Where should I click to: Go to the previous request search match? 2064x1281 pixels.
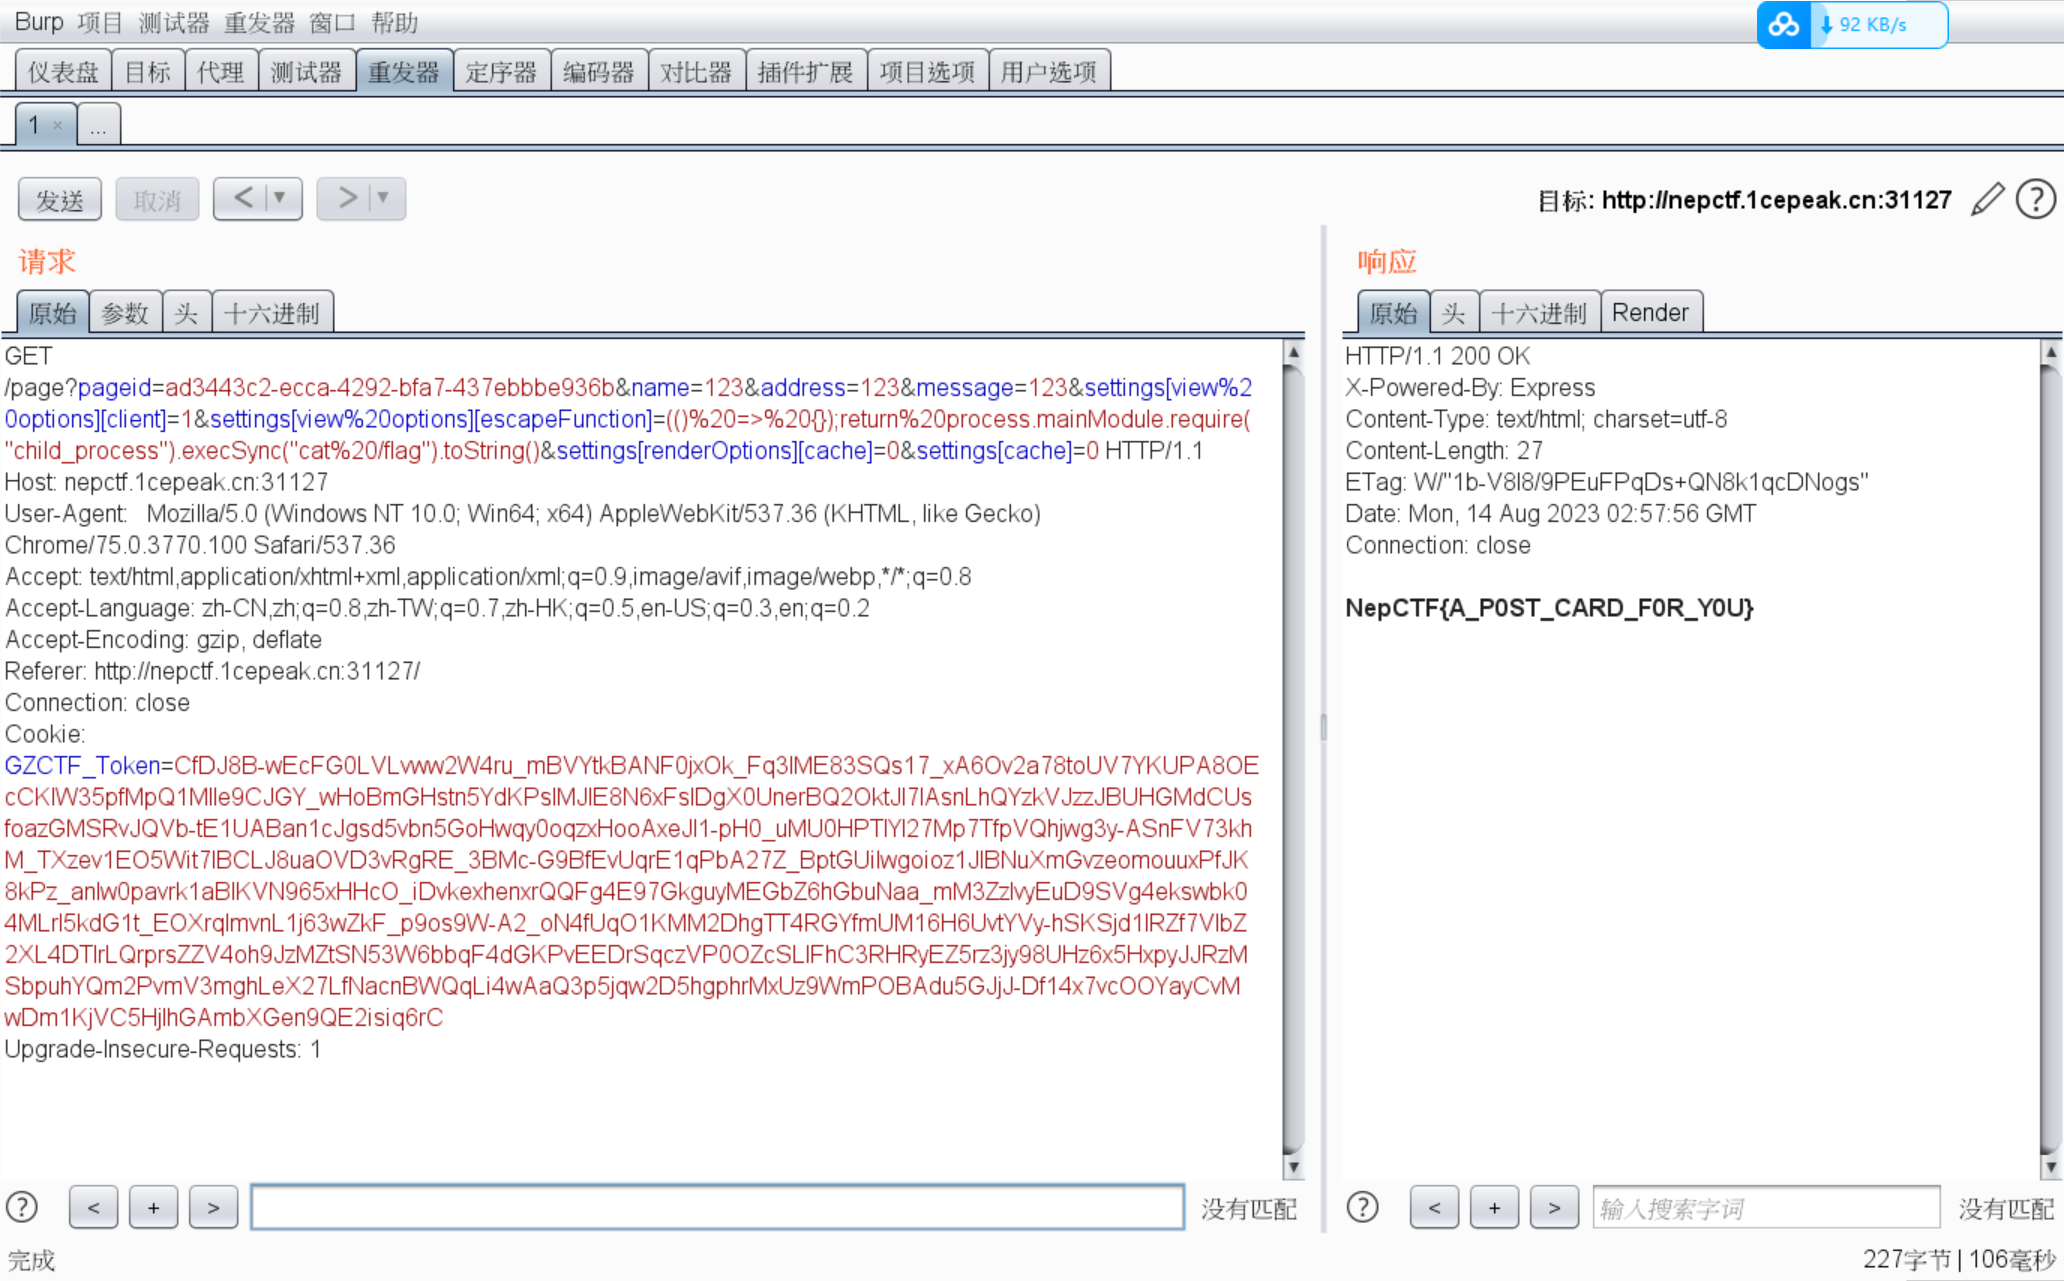(x=94, y=1207)
